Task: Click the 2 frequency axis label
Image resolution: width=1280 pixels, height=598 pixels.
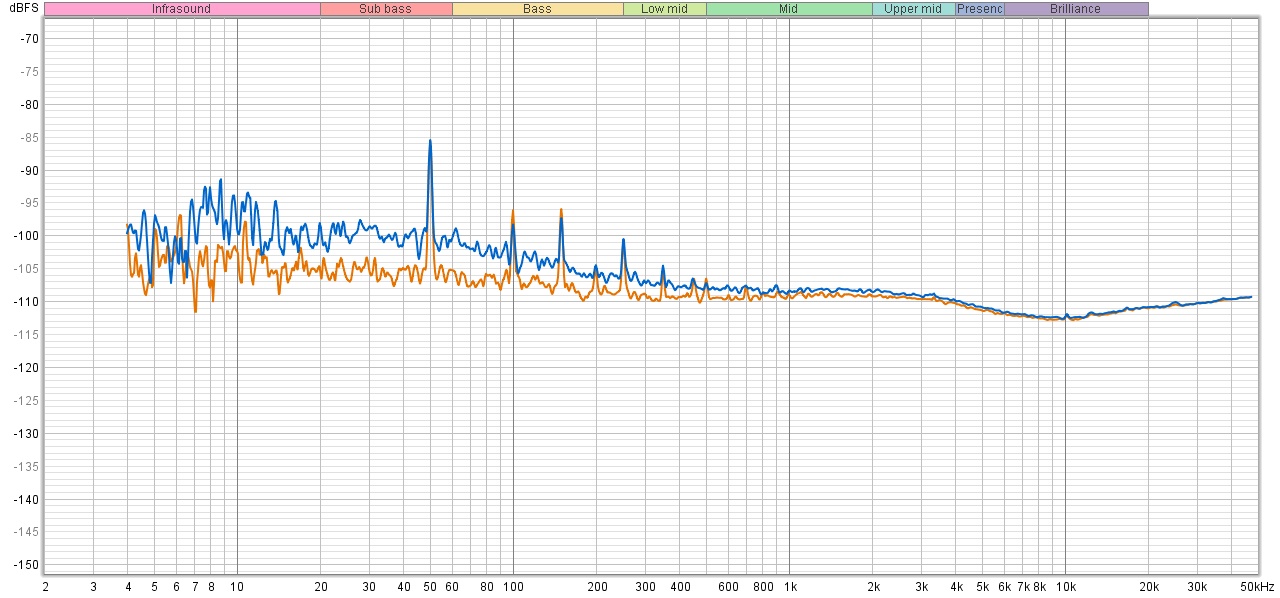Action: point(45,586)
